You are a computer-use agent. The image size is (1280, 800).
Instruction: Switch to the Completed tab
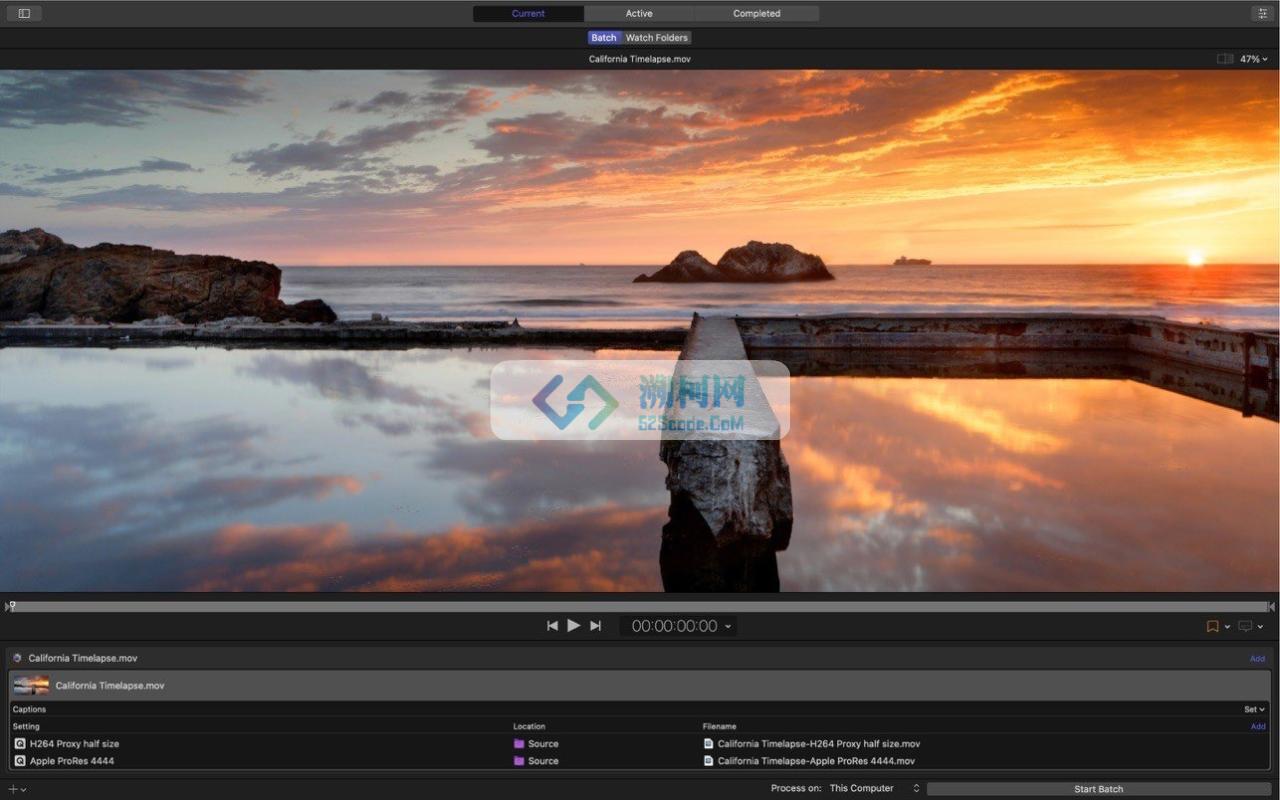(x=756, y=14)
